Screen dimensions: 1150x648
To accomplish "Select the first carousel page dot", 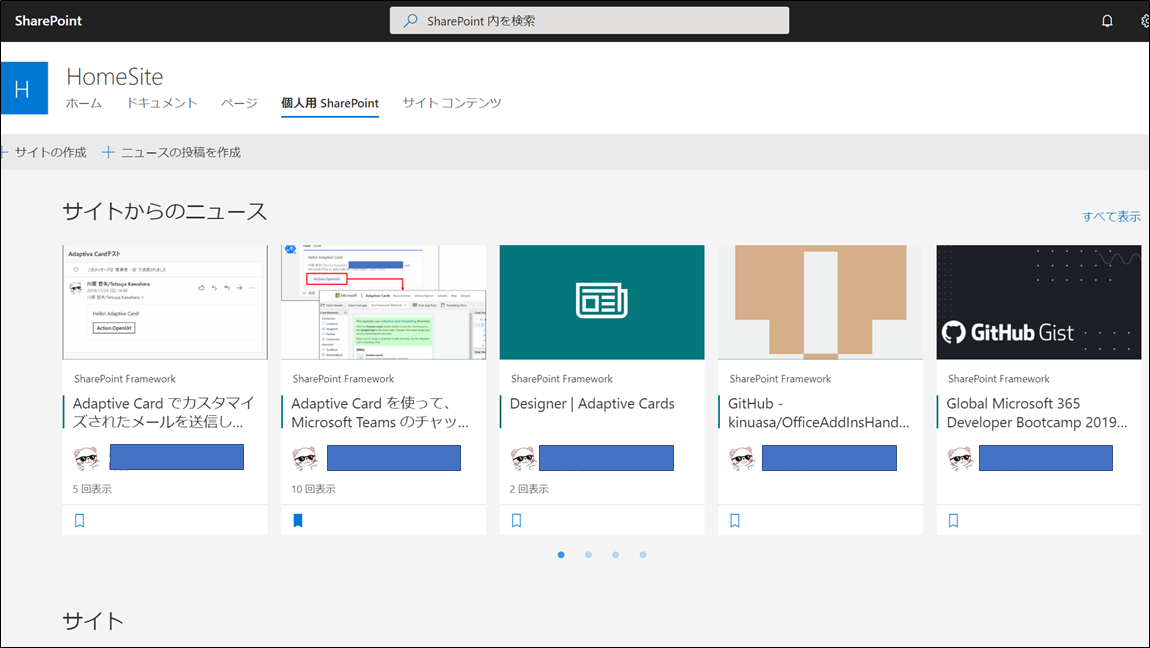I will (x=561, y=555).
